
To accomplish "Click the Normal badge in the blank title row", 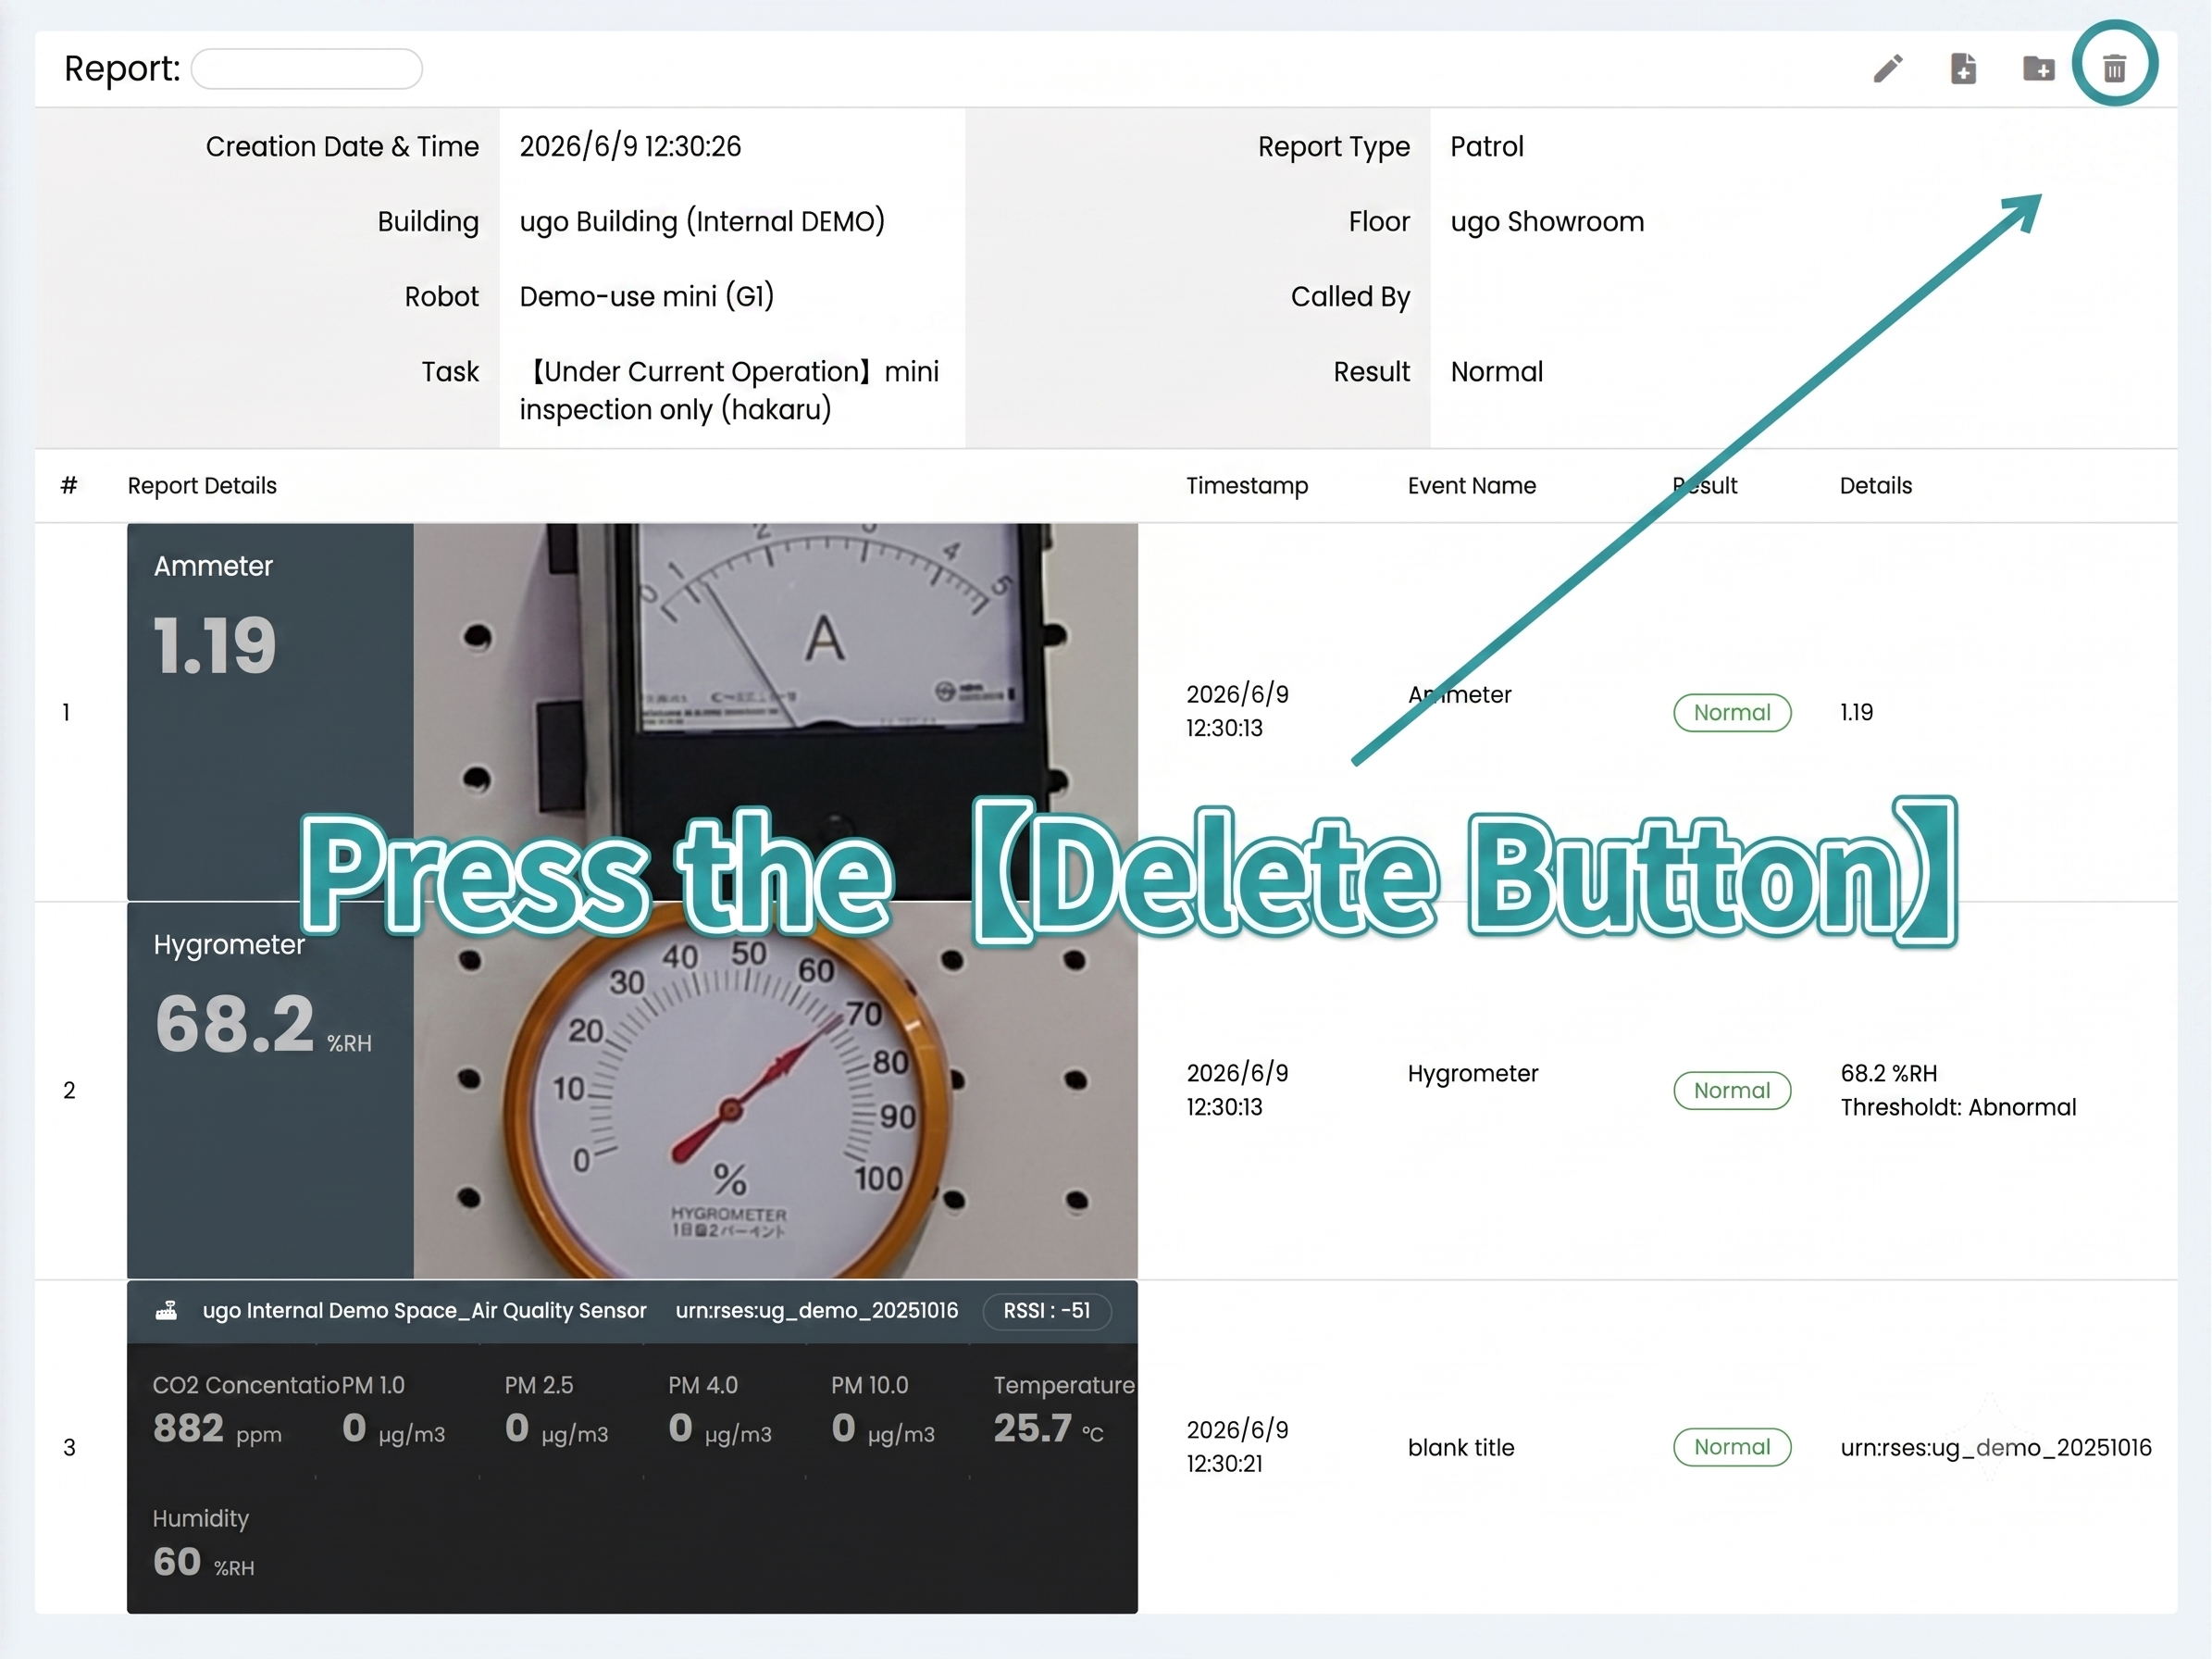I will coord(1732,1447).
